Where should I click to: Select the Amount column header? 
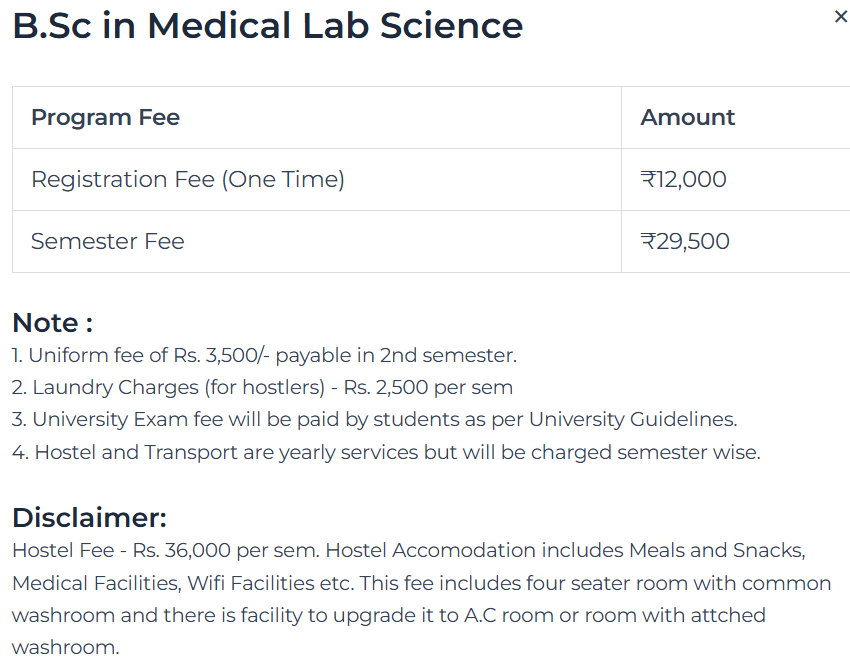(687, 117)
